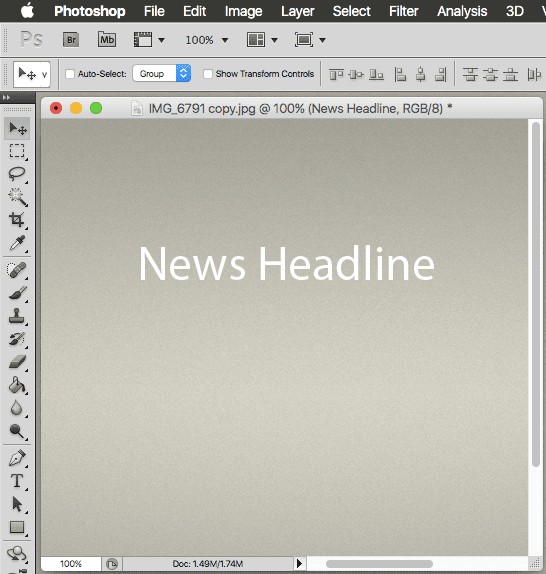Align right edges of layers
This screenshot has width=546, height=574.
(441, 74)
